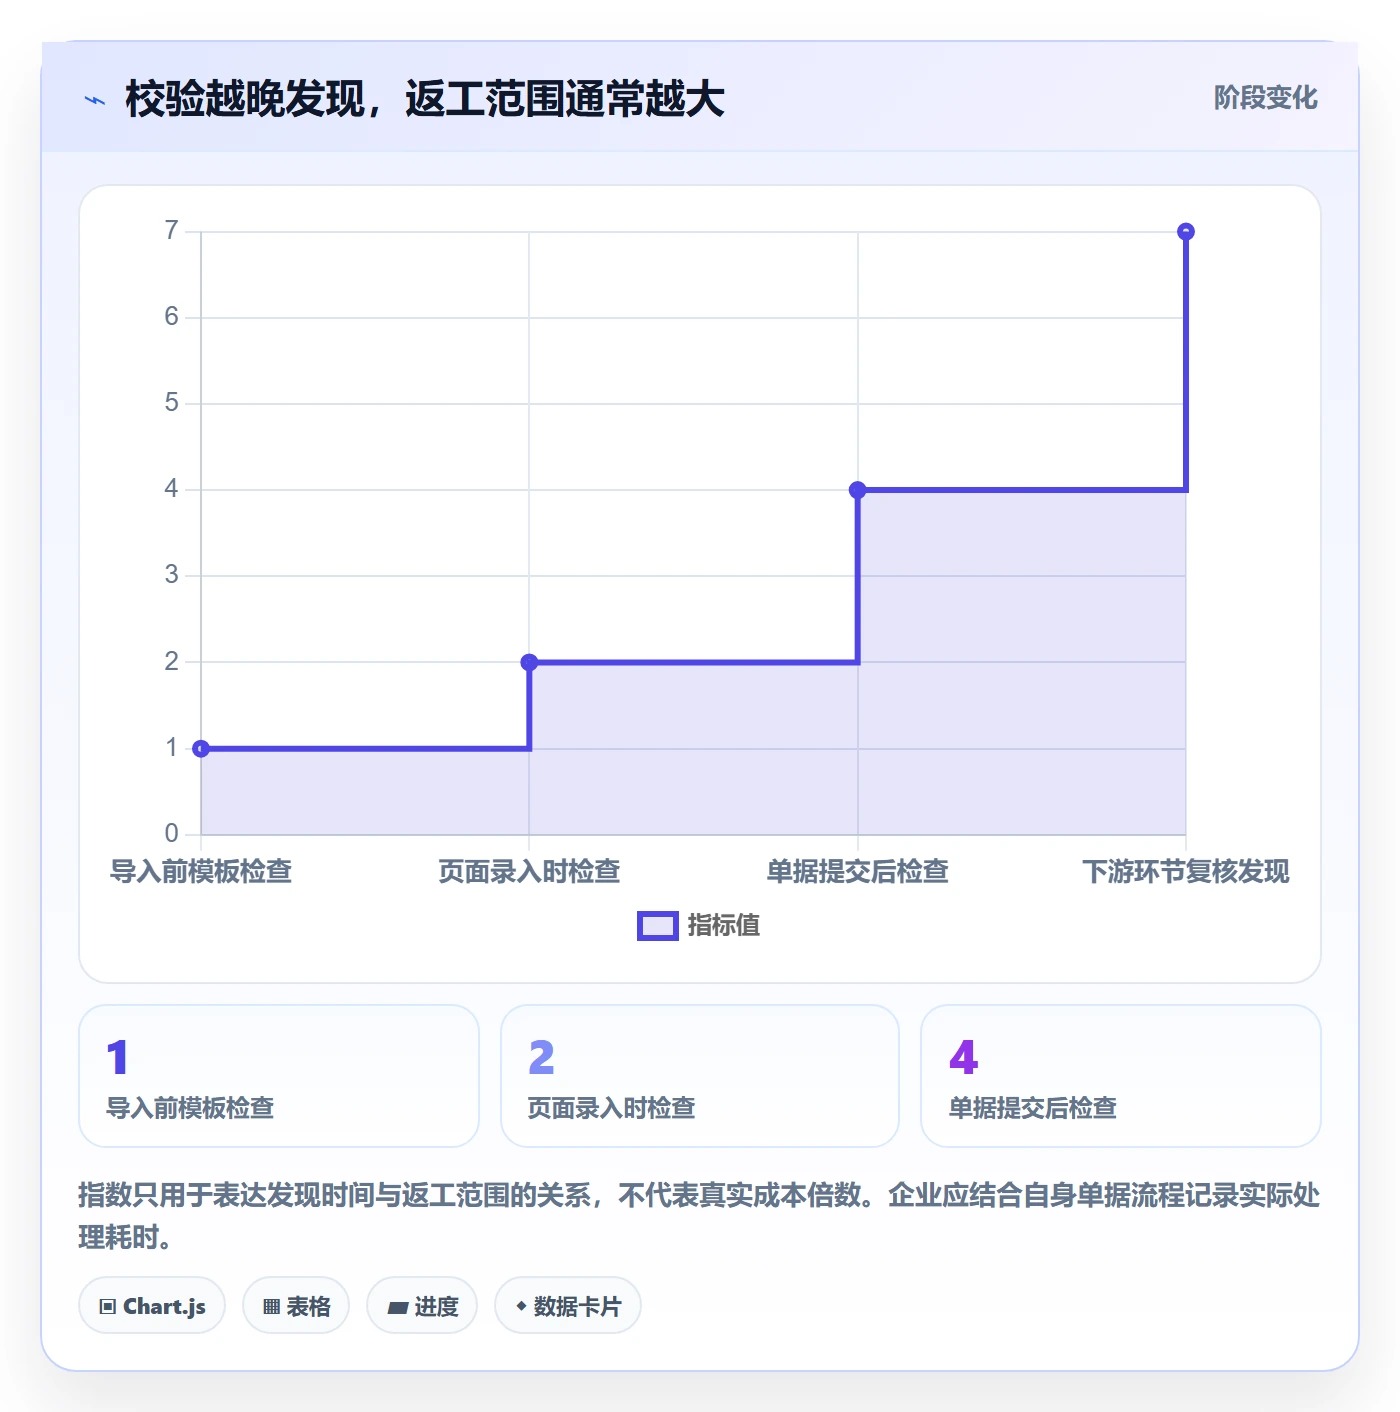
Task: Click y-axis tick label 5
Action: [x=172, y=403]
